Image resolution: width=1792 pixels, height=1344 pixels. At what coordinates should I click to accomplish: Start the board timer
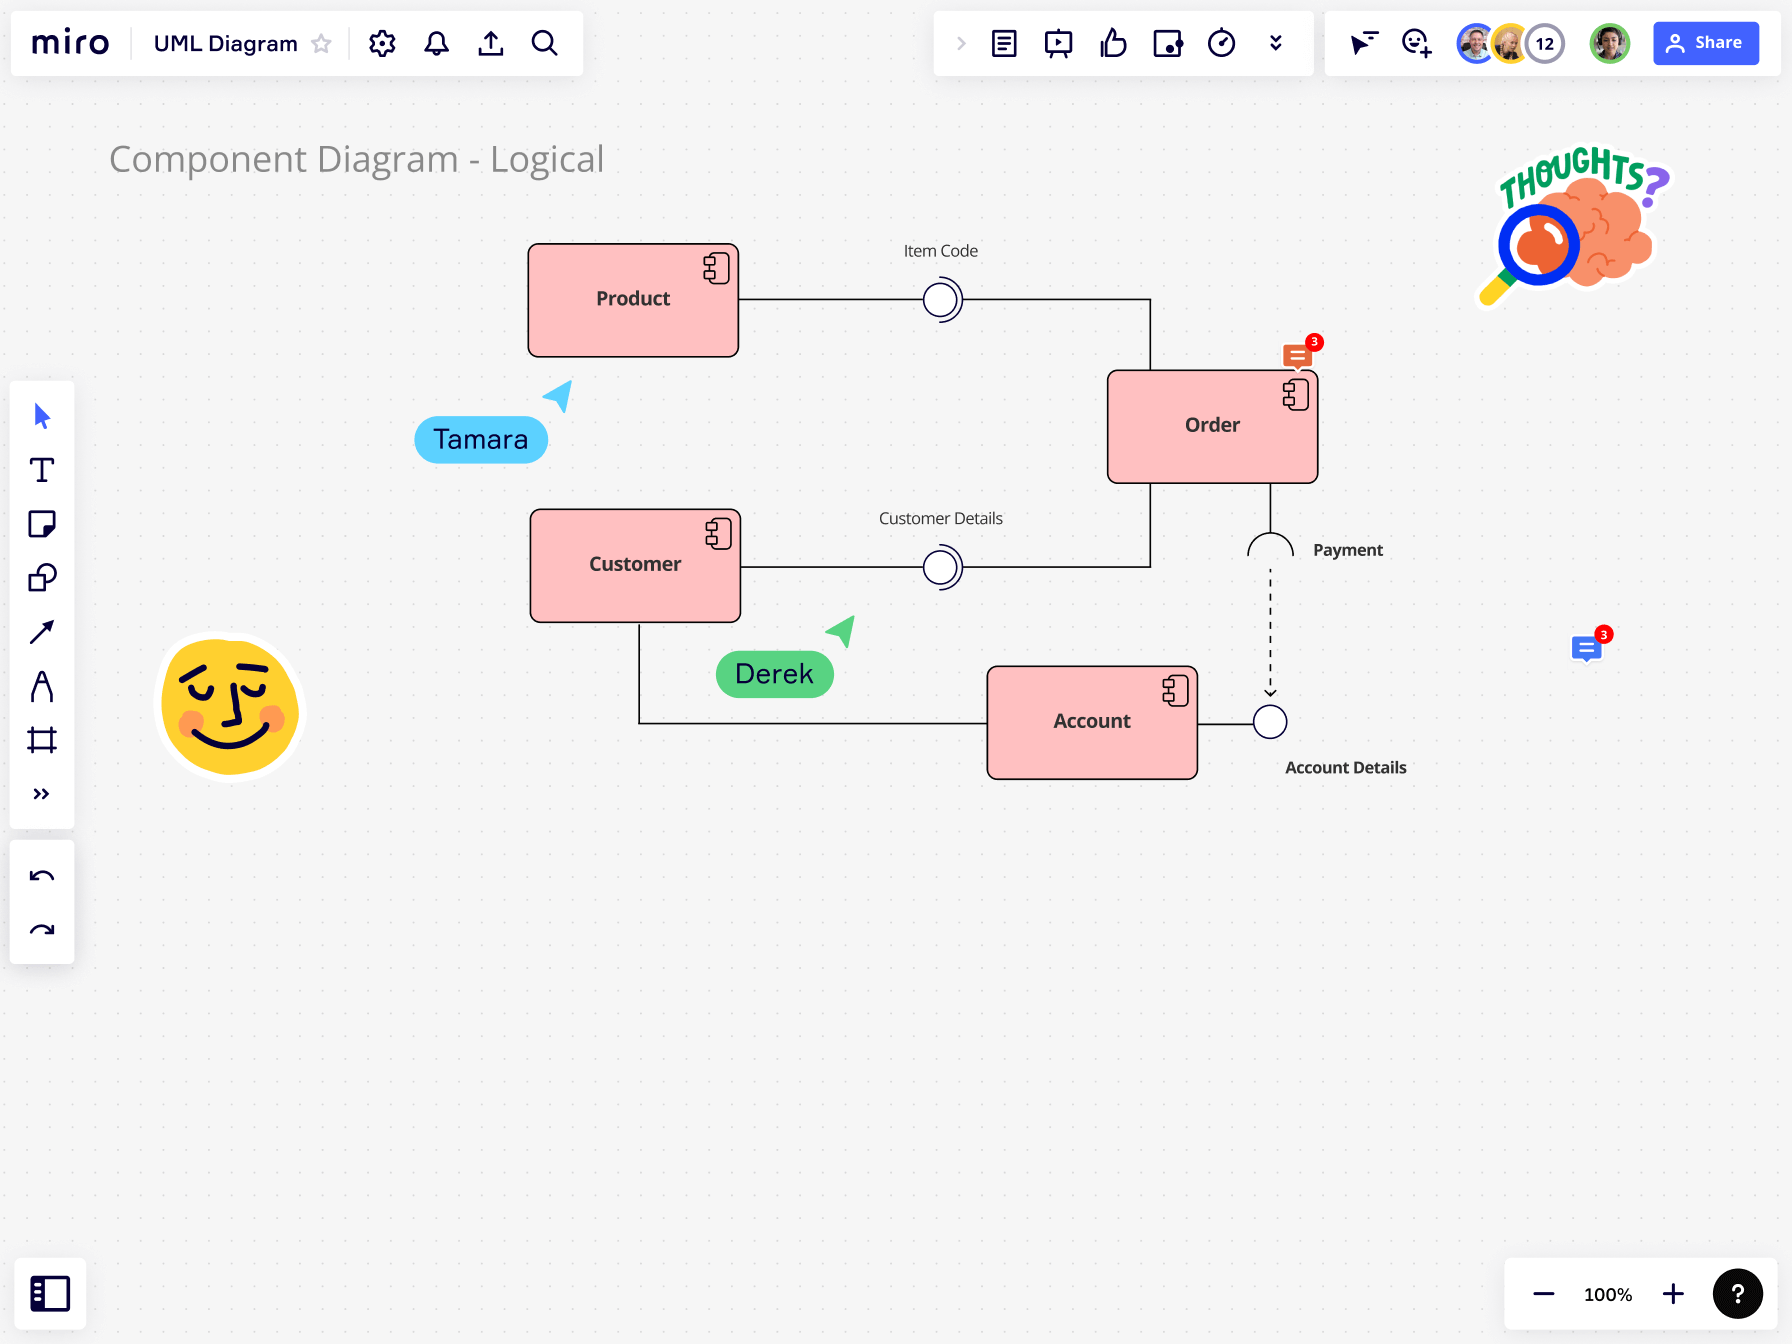click(1221, 43)
